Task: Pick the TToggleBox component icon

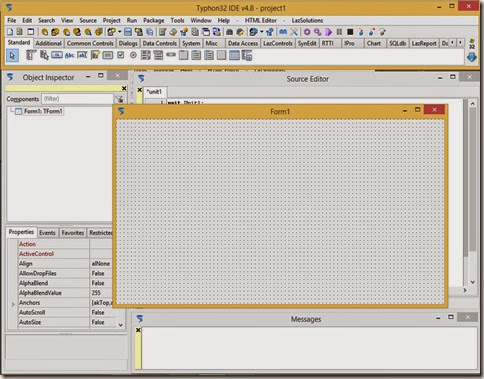Action: pyautogui.click(x=108, y=55)
